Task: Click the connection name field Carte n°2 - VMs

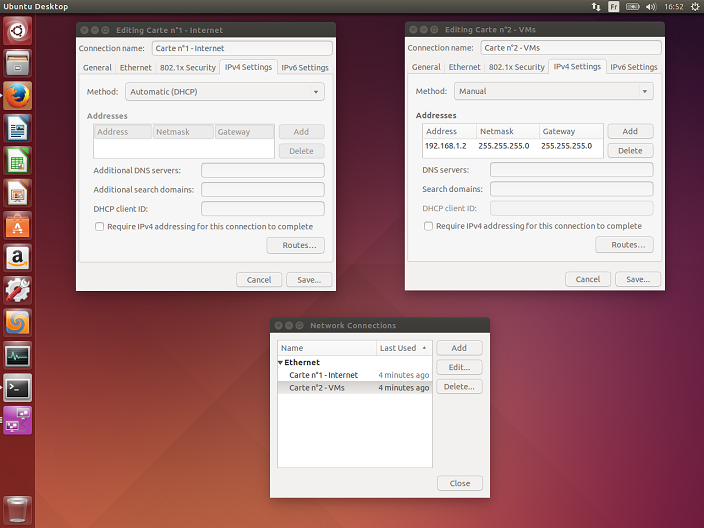Action: pos(571,48)
